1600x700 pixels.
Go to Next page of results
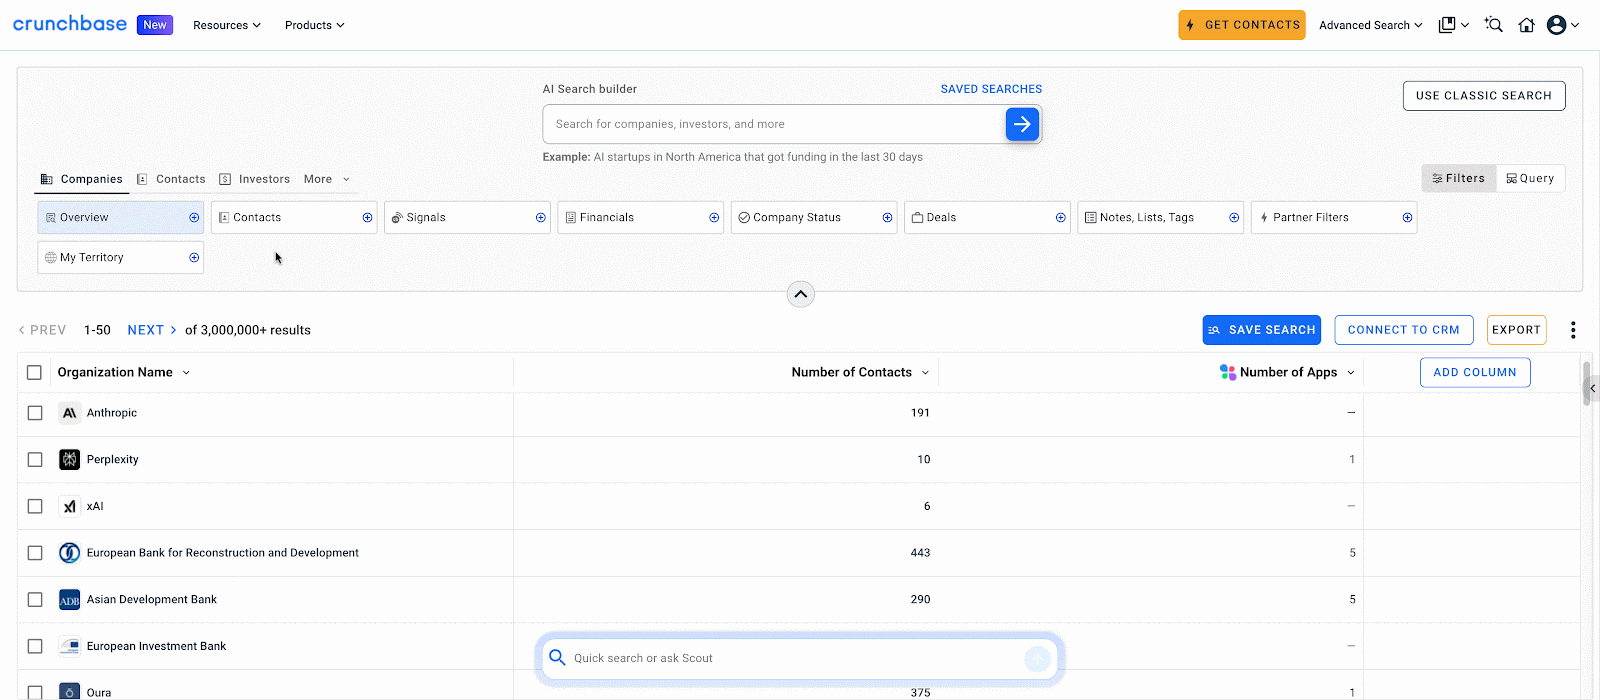(152, 330)
